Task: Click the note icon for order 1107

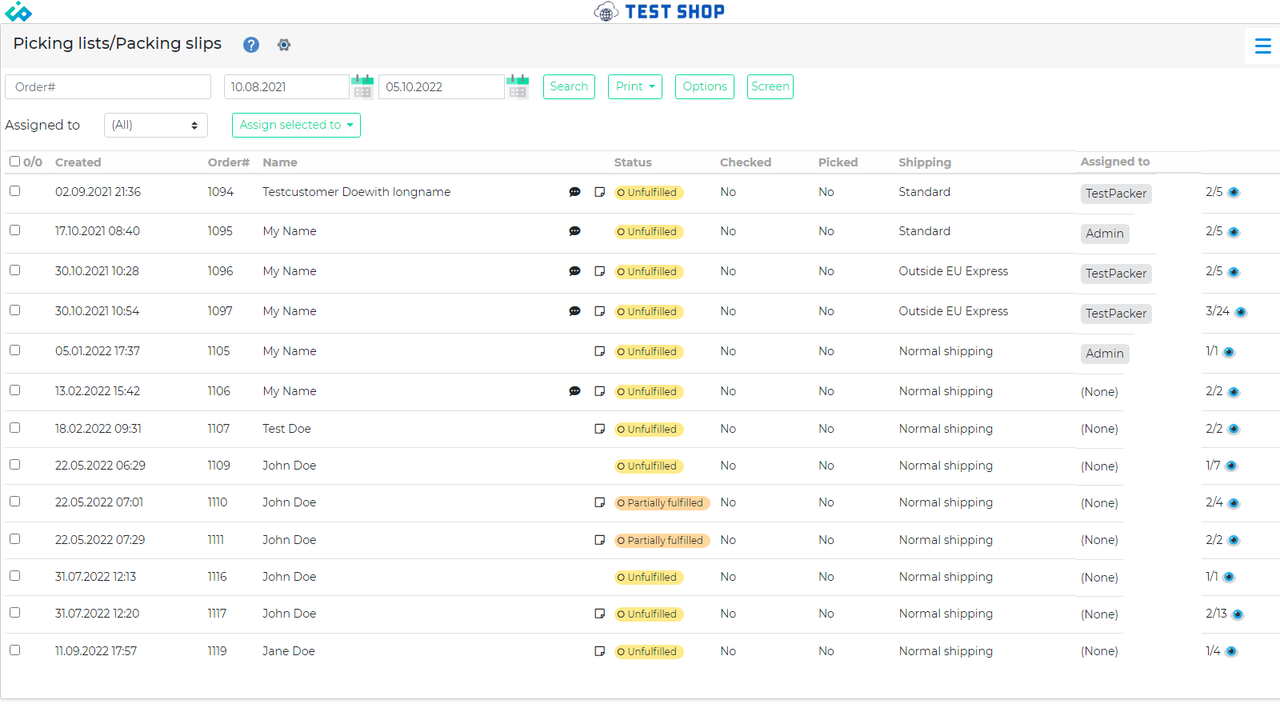Action: 599,428
